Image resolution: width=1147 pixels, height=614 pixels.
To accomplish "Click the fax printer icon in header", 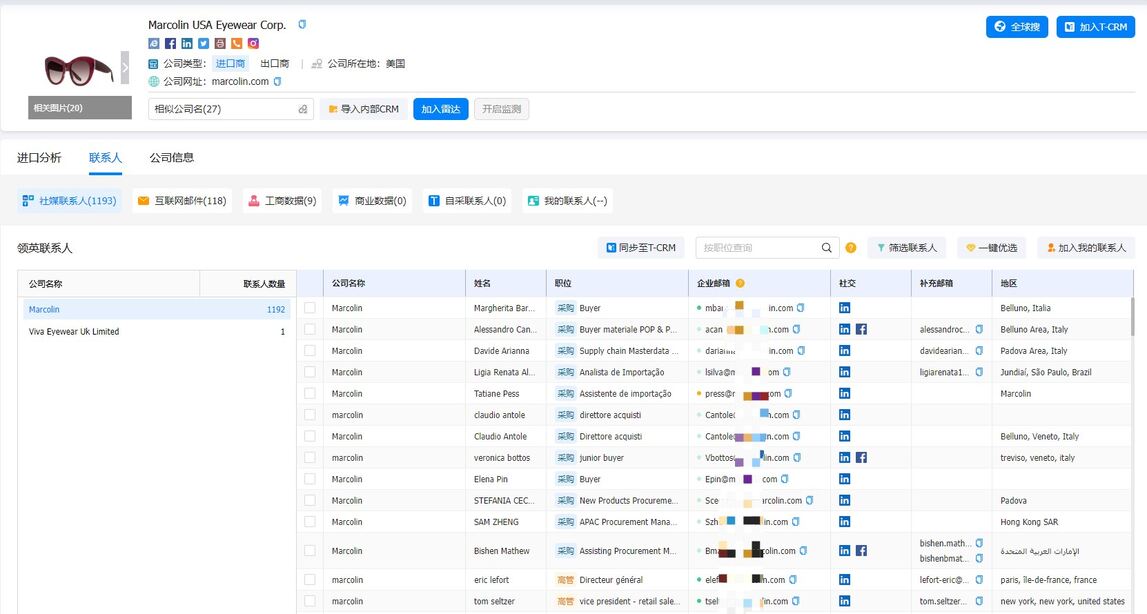I will tap(220, 44).
